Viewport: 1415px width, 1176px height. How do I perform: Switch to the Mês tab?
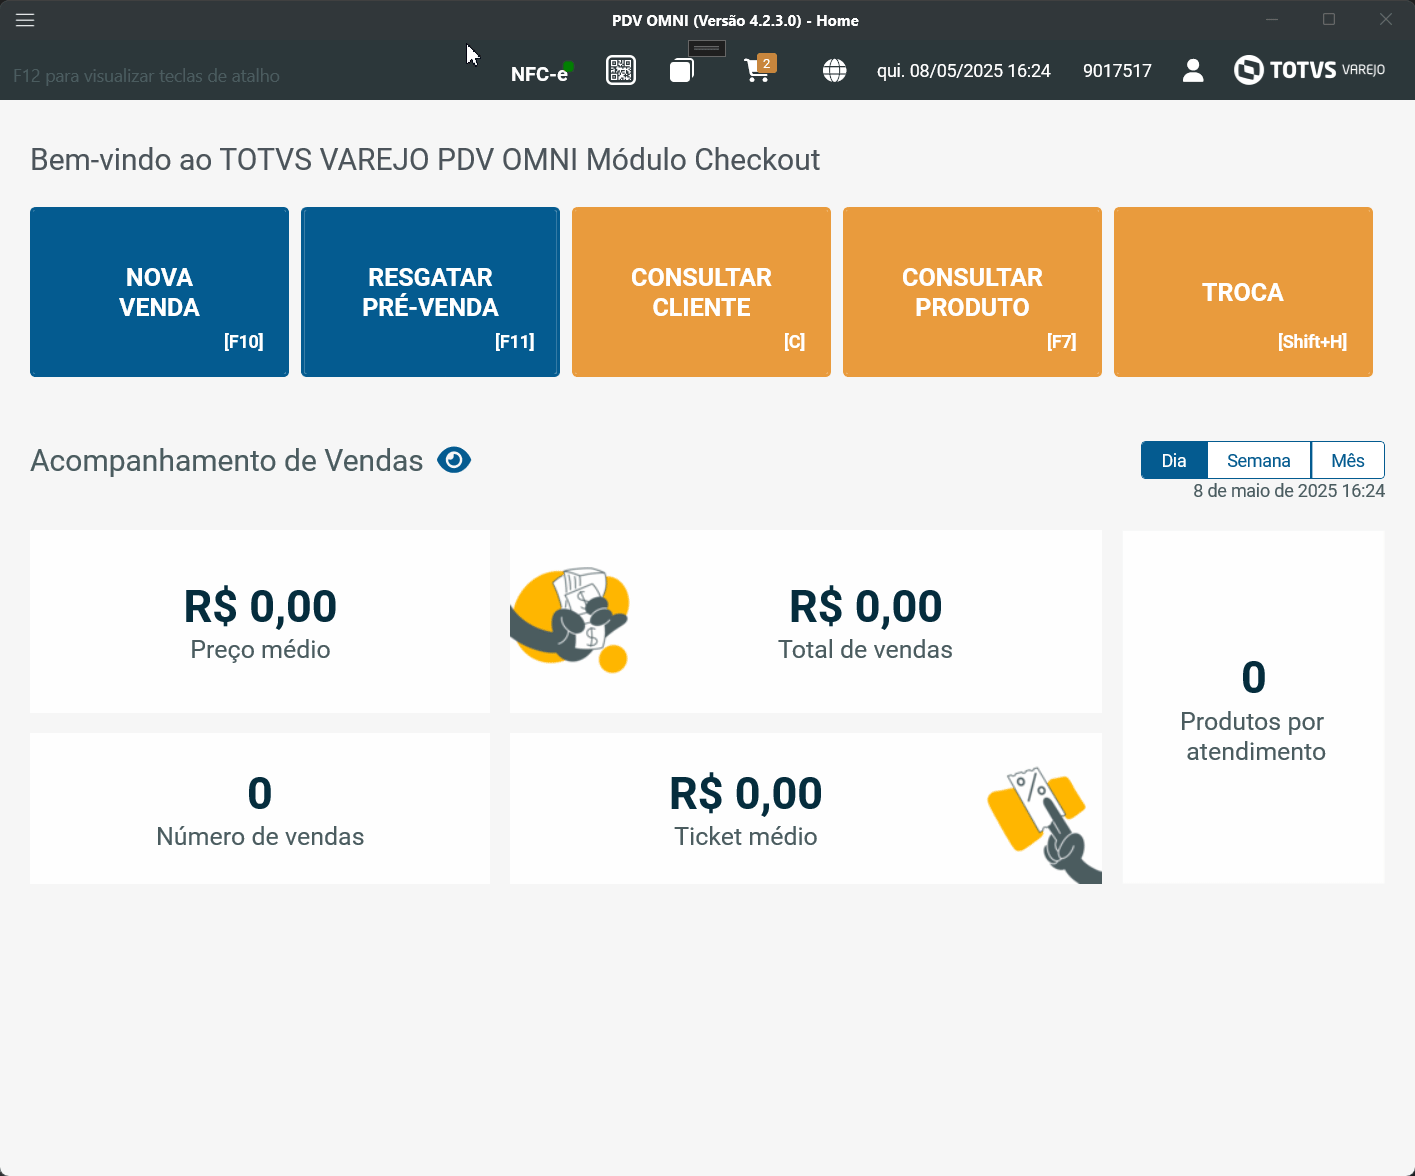click(1347, 460)
